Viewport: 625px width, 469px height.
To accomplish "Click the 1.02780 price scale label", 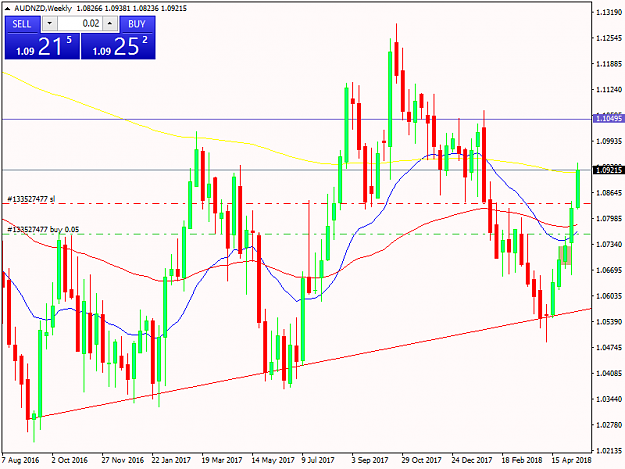I will click(x=609, y=425).
